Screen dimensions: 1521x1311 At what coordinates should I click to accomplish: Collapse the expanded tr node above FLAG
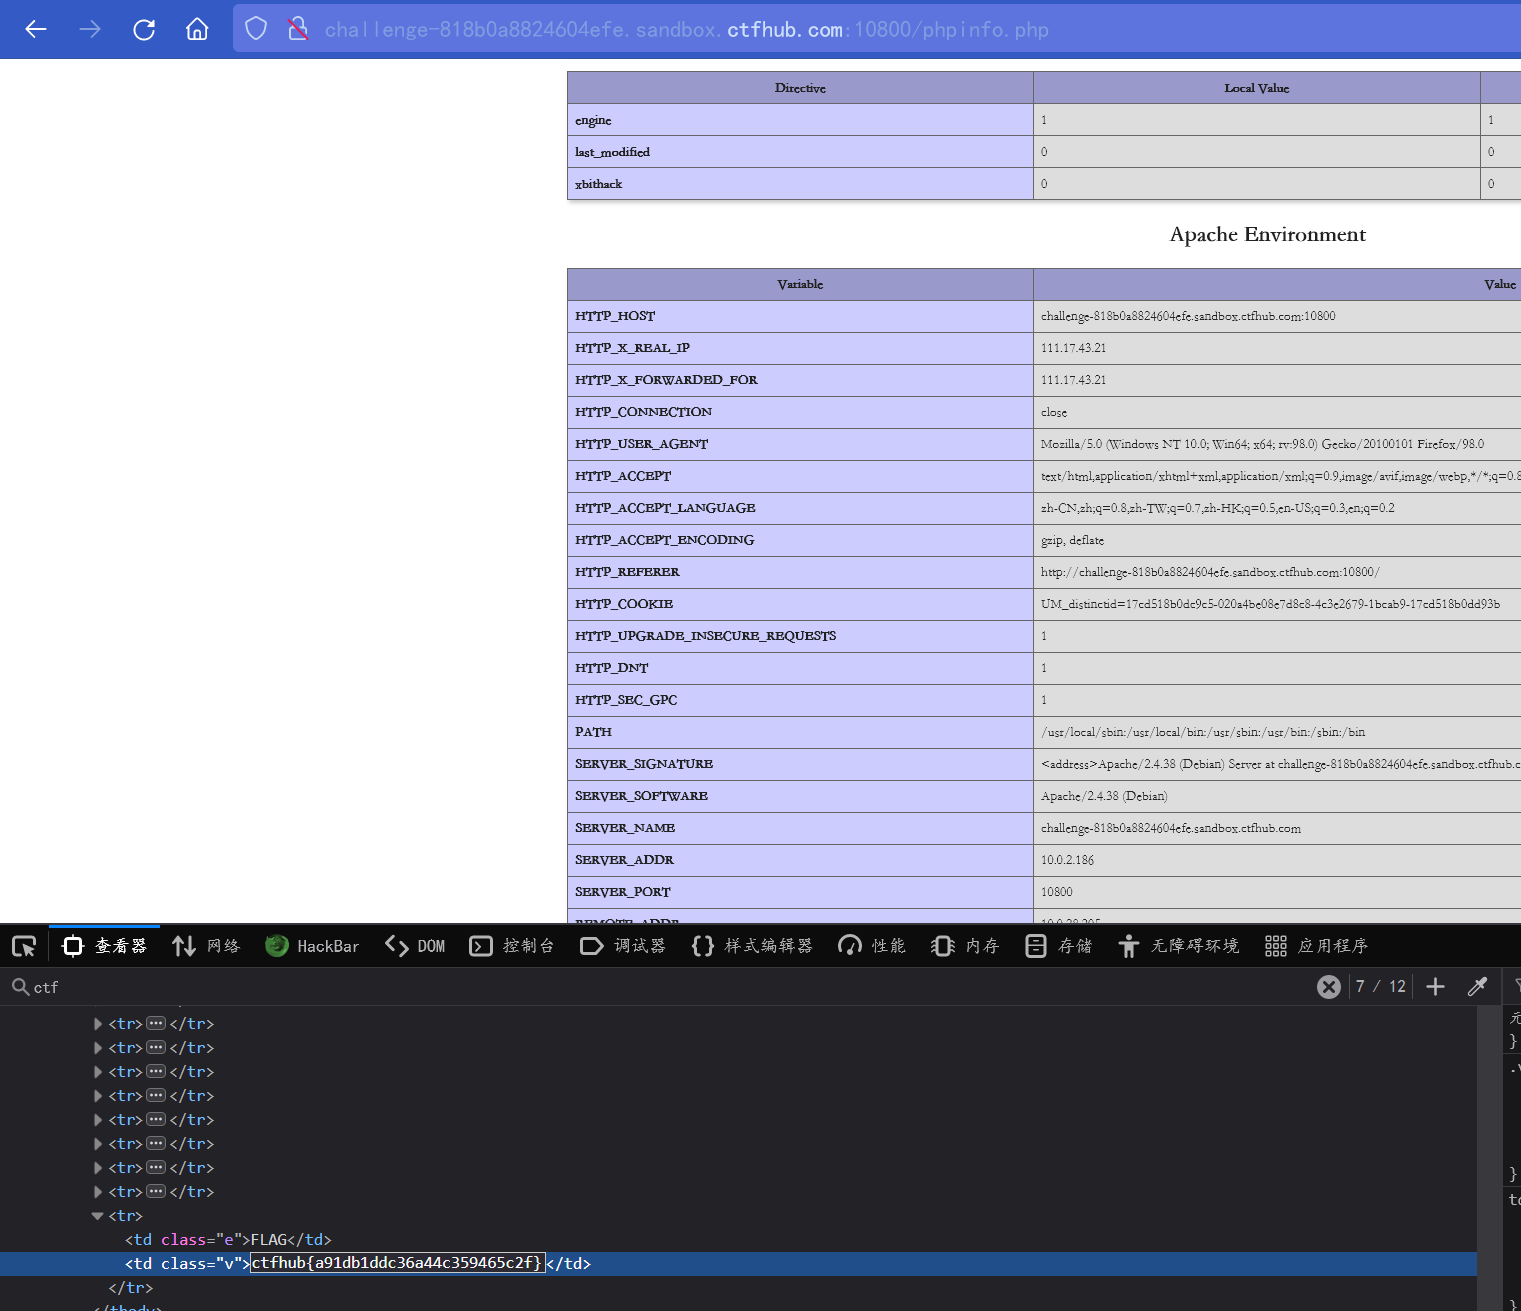point(98,1216)
